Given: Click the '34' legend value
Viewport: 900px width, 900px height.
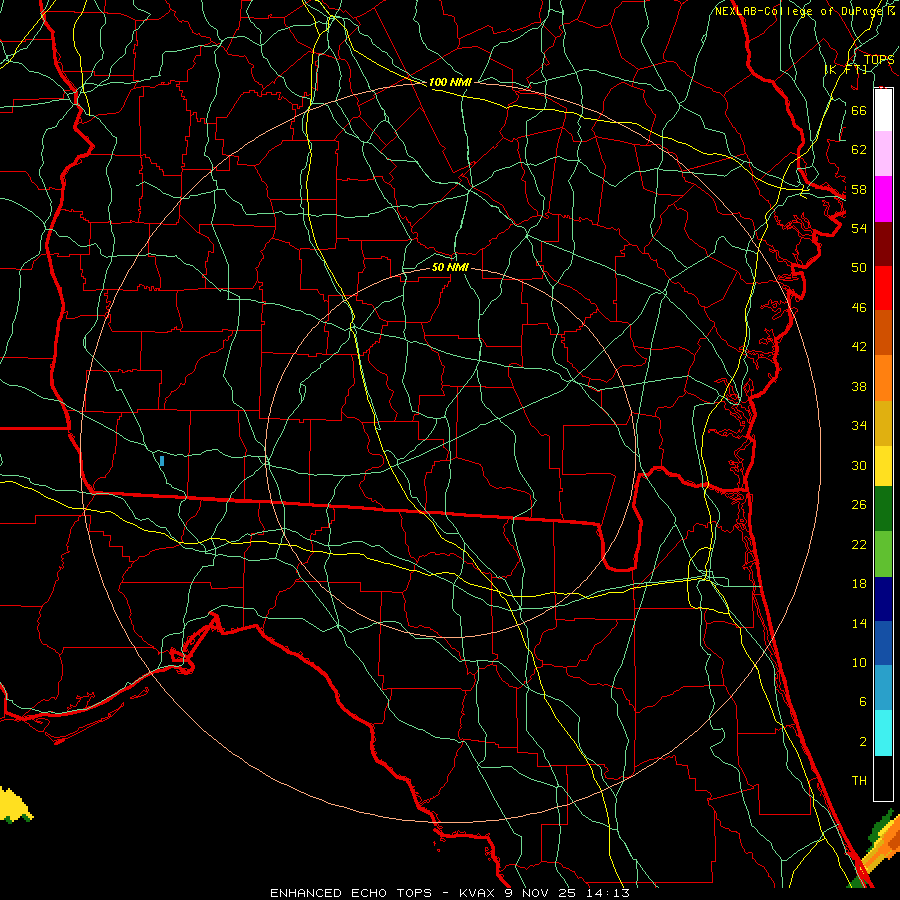Looking at the screenshot, I should (859, 426).
